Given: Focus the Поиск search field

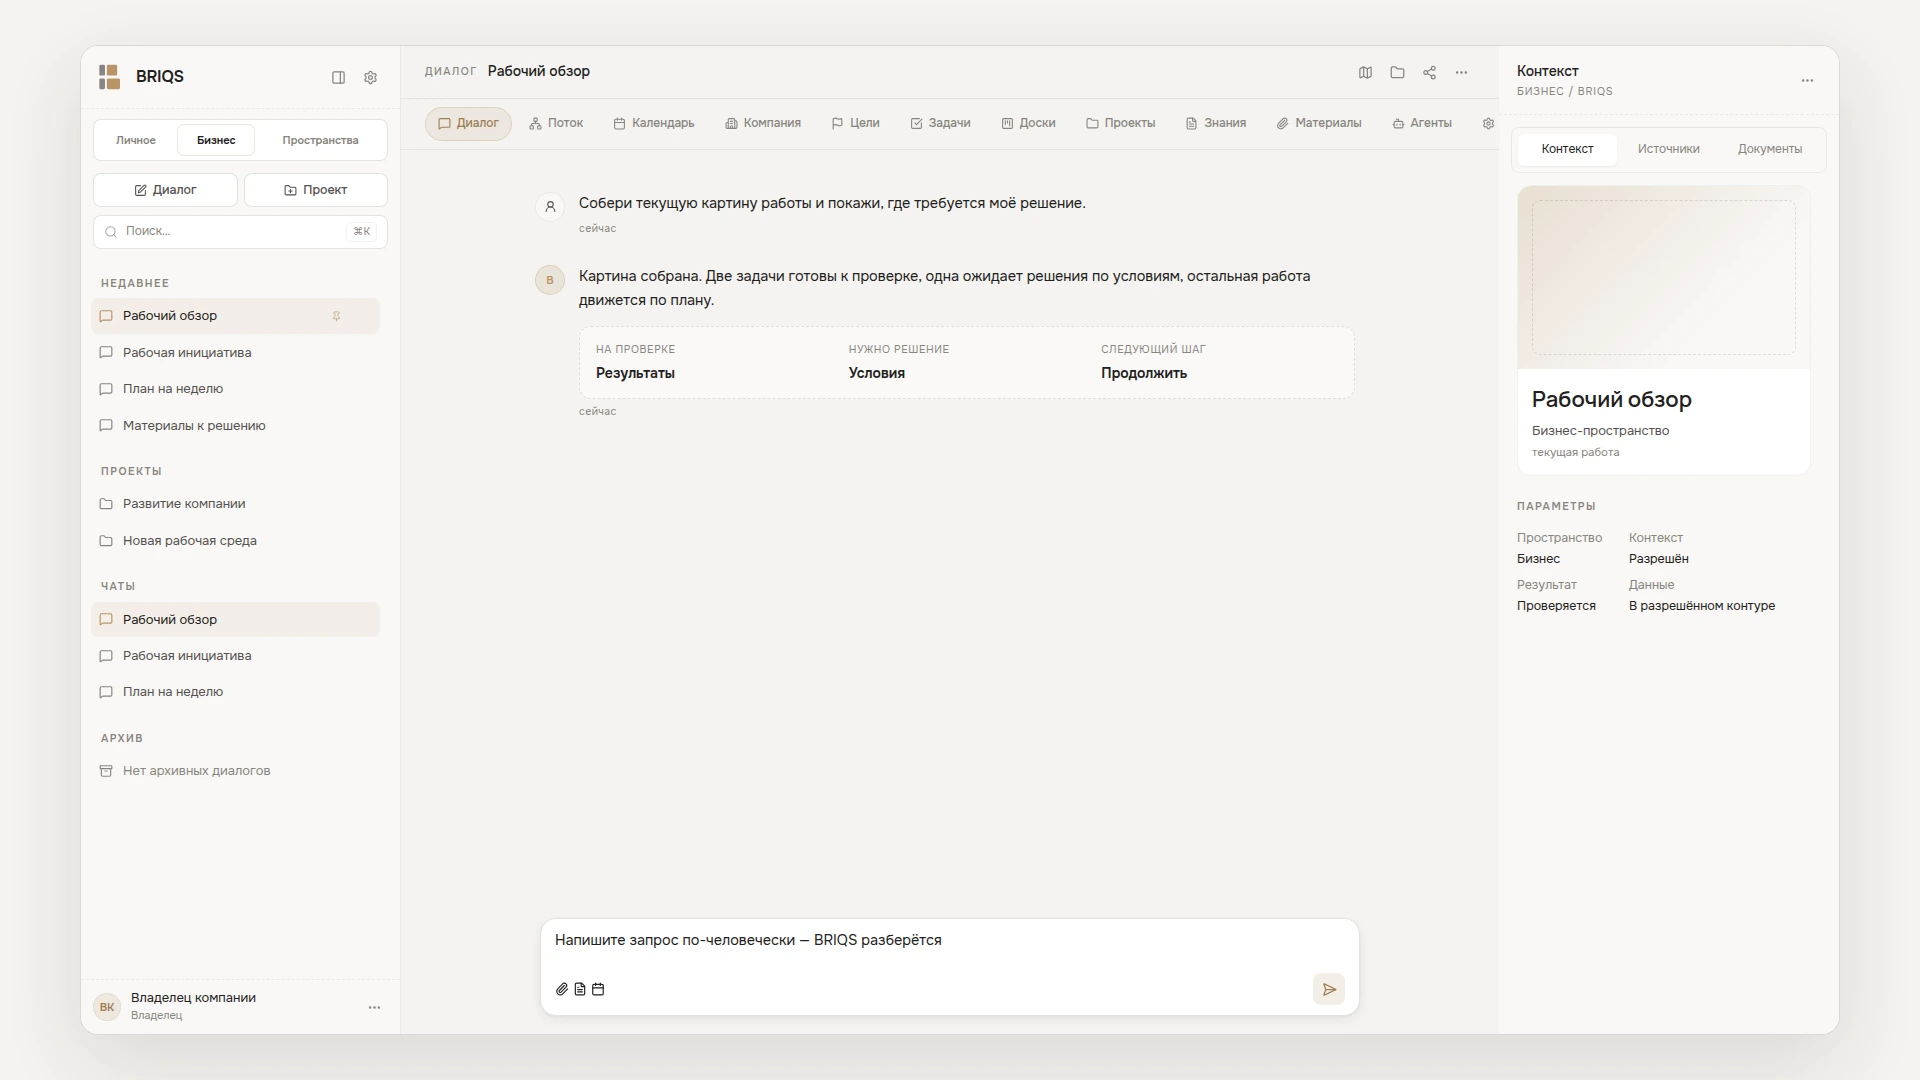Looking at the screenshot, I should [240, 232].
